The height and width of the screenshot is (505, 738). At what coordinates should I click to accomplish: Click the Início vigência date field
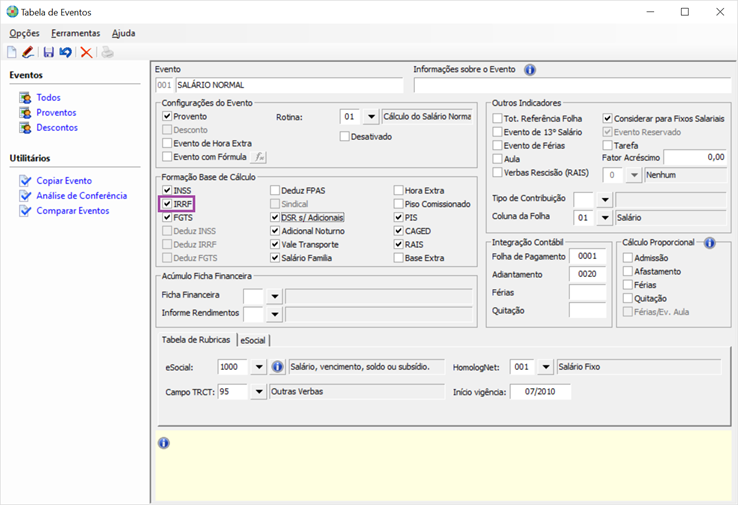tap(540, 392)
